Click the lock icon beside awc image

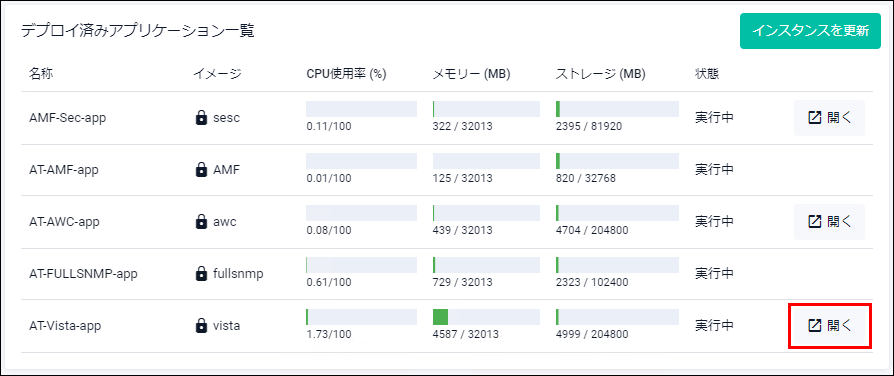201,221
